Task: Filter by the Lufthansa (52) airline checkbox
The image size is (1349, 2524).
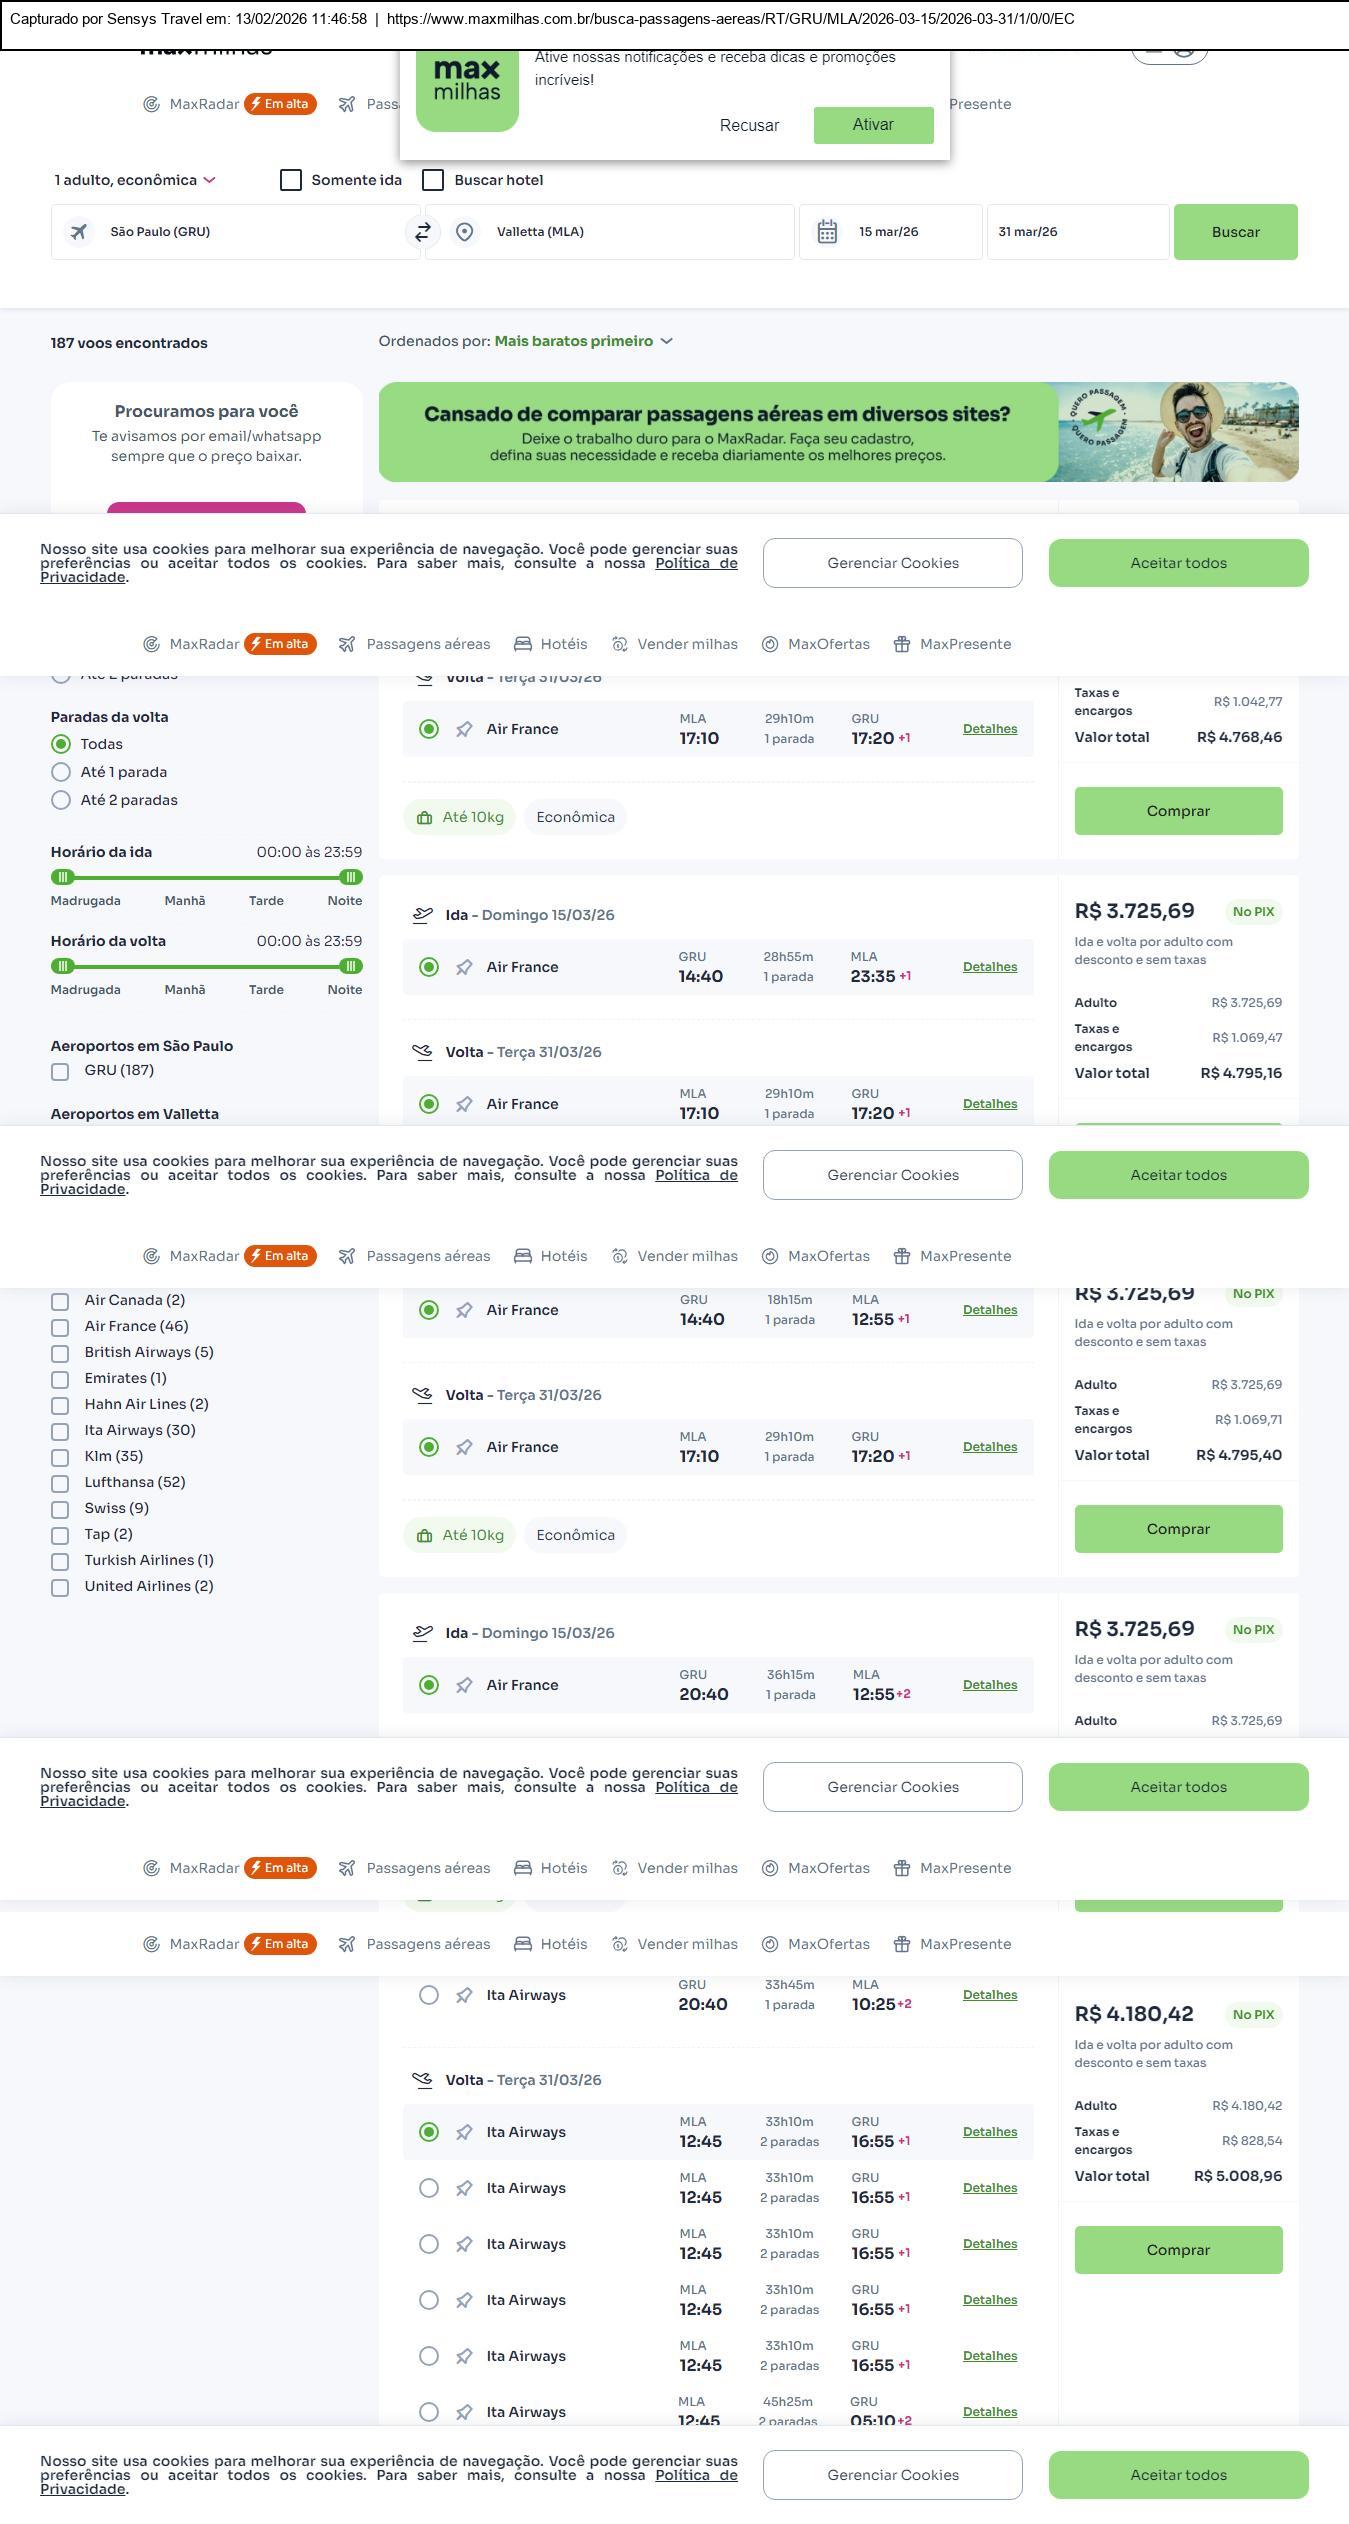Action: click(x=60, y=1483)
